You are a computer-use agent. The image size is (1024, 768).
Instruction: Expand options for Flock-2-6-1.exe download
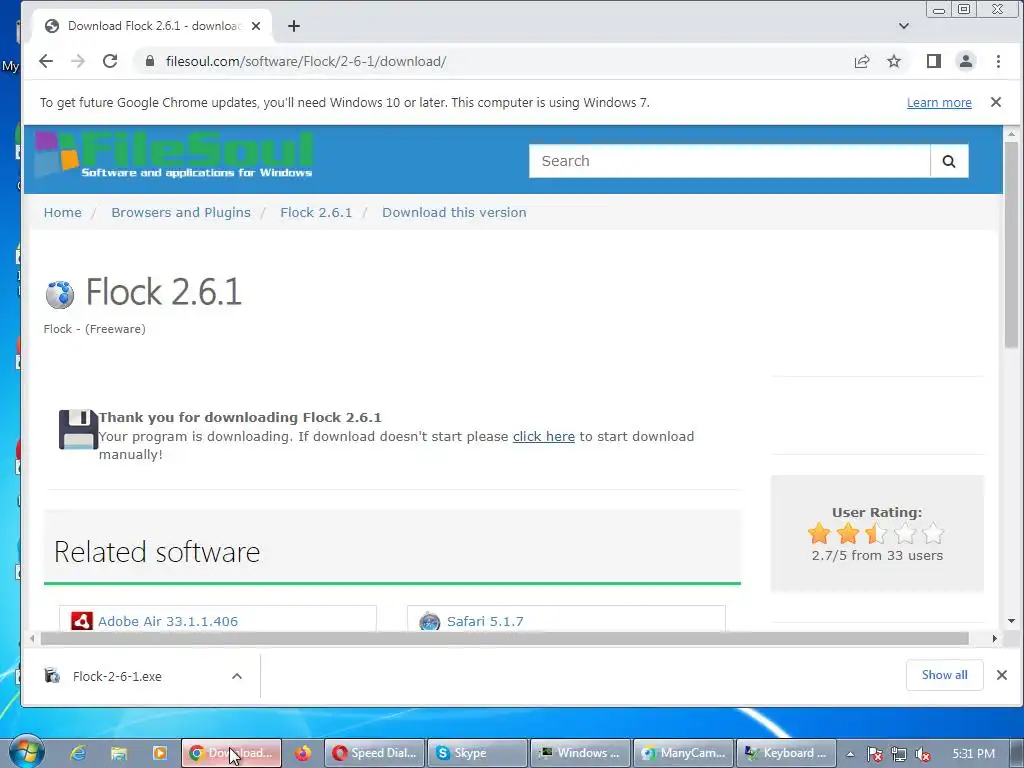tap(237, 676)
